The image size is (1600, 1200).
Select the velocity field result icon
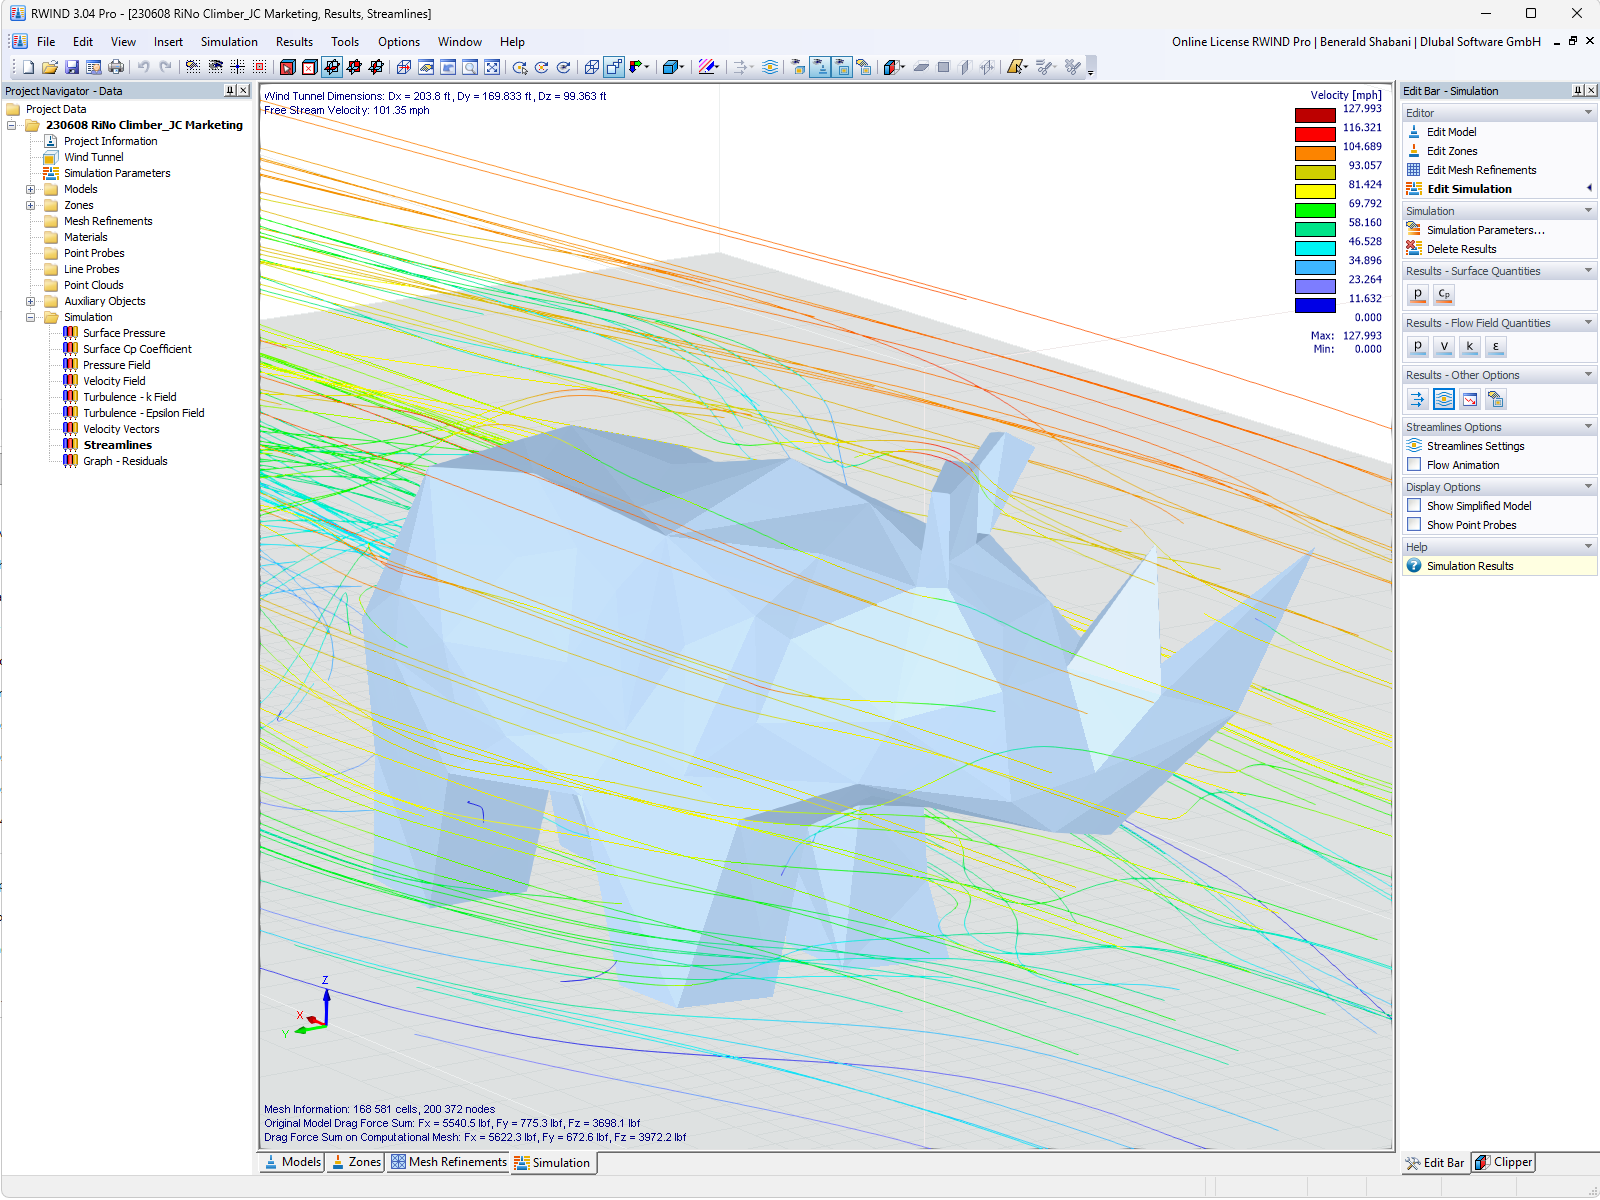tap(114, 381)
